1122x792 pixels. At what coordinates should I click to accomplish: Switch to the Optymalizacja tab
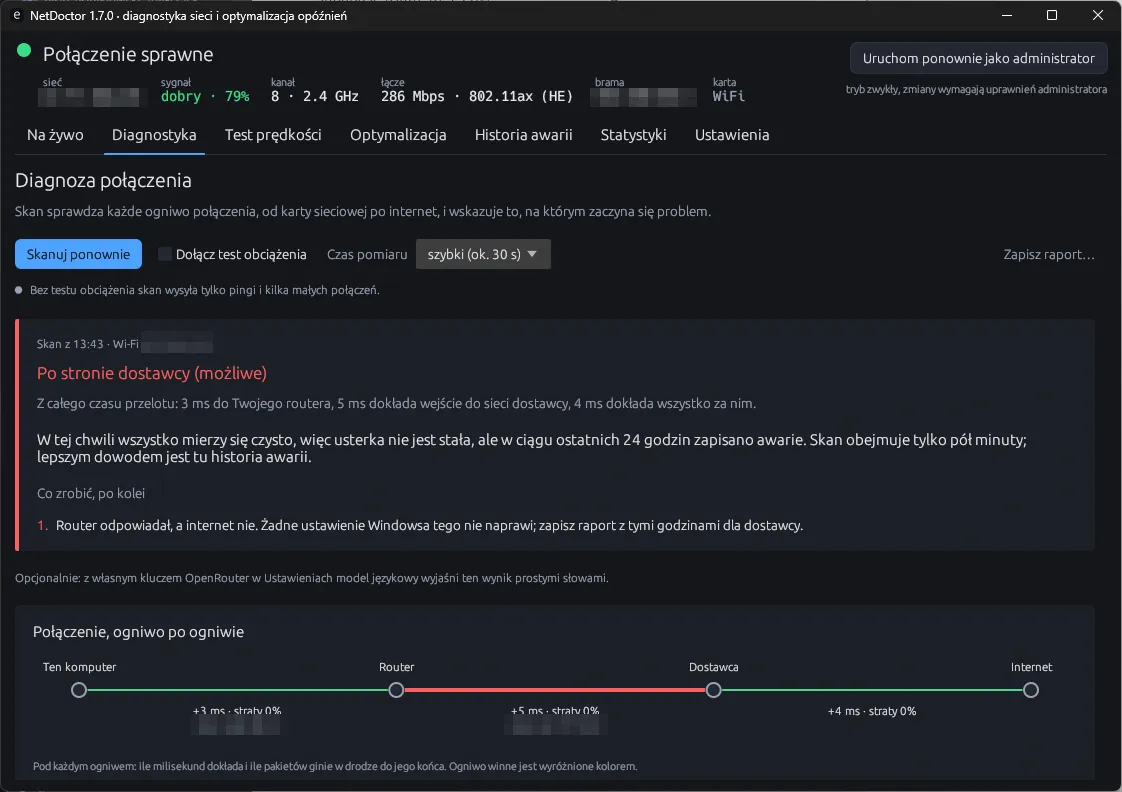[x=398, y=135]
